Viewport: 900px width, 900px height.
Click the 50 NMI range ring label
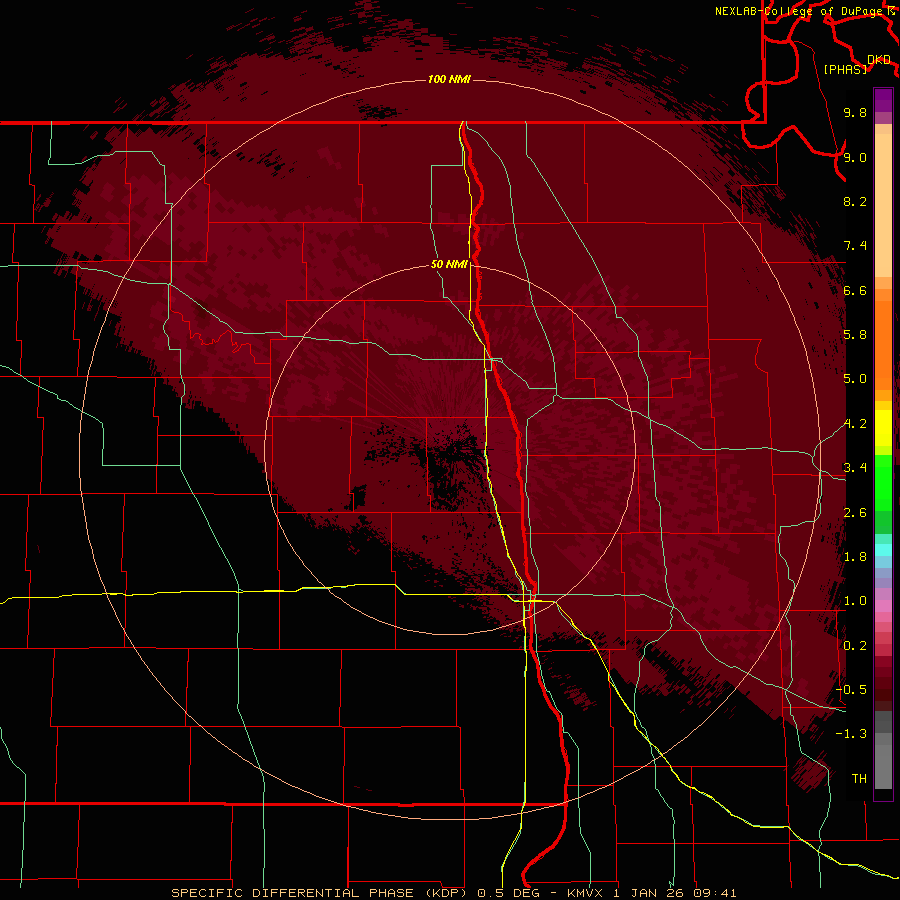point(449,264)
